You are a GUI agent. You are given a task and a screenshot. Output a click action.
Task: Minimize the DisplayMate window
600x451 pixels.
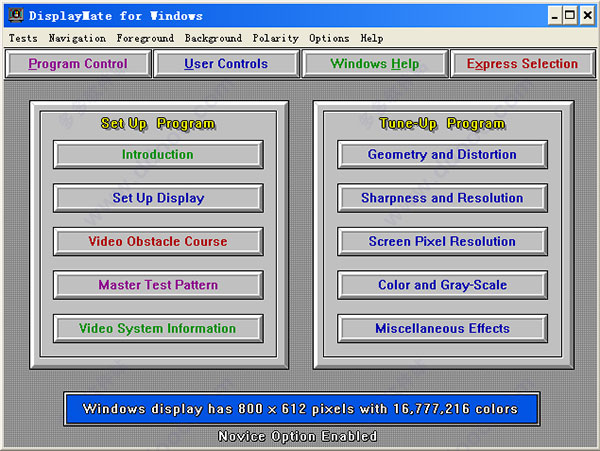coord(554,16)
